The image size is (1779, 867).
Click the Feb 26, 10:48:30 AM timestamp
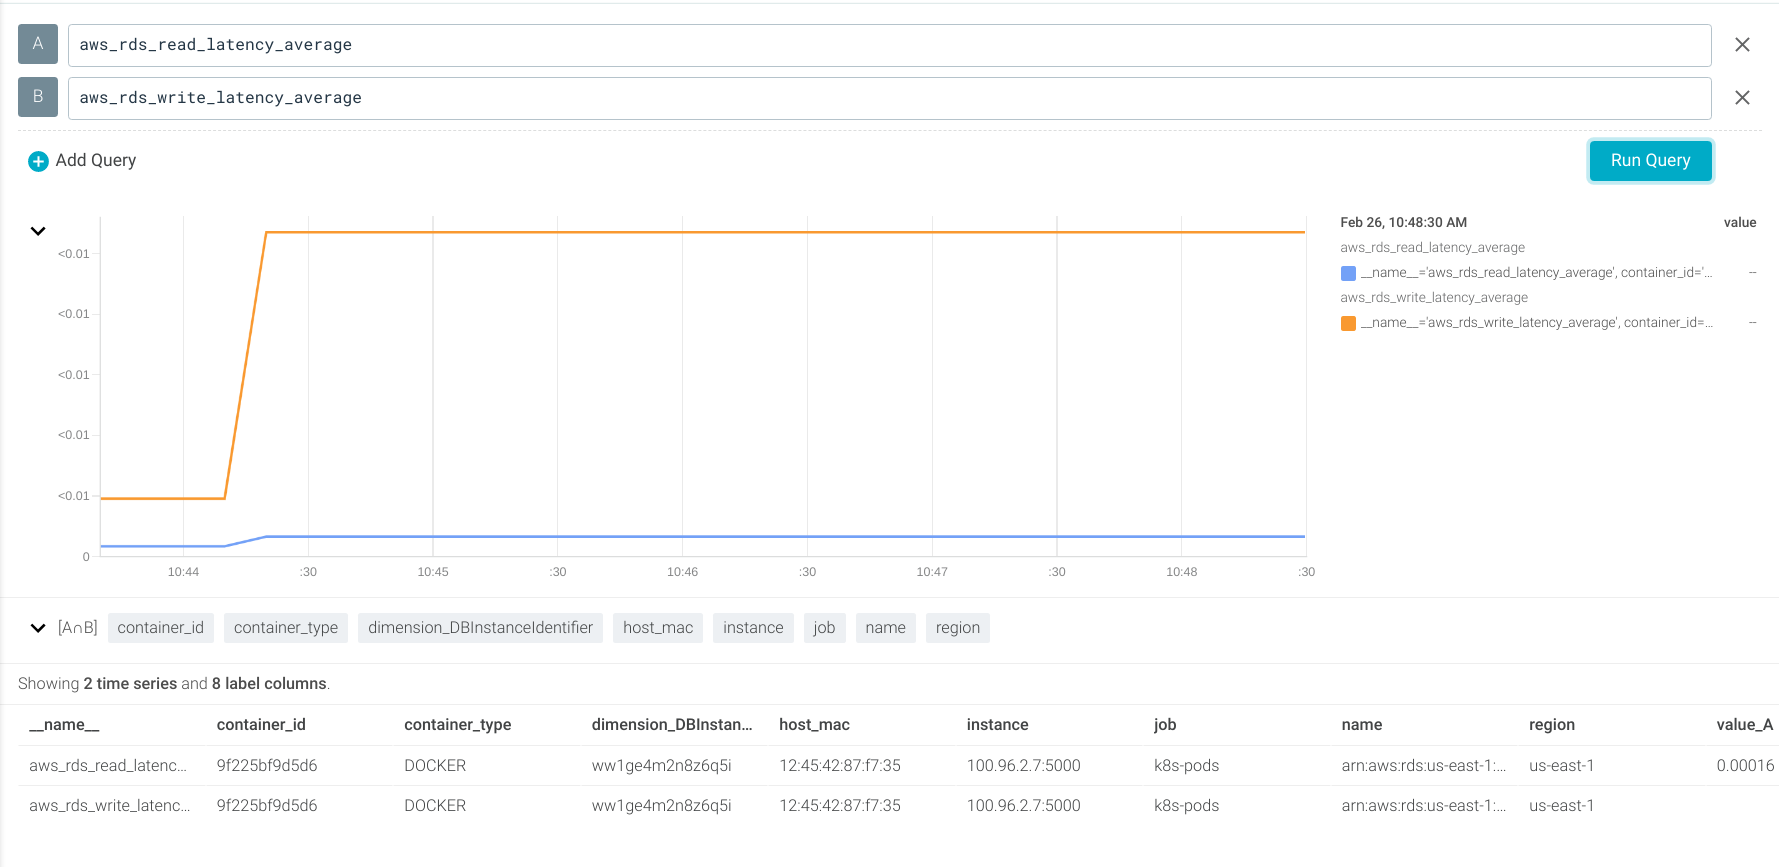pyautogui.click(x=1403, y=223)
